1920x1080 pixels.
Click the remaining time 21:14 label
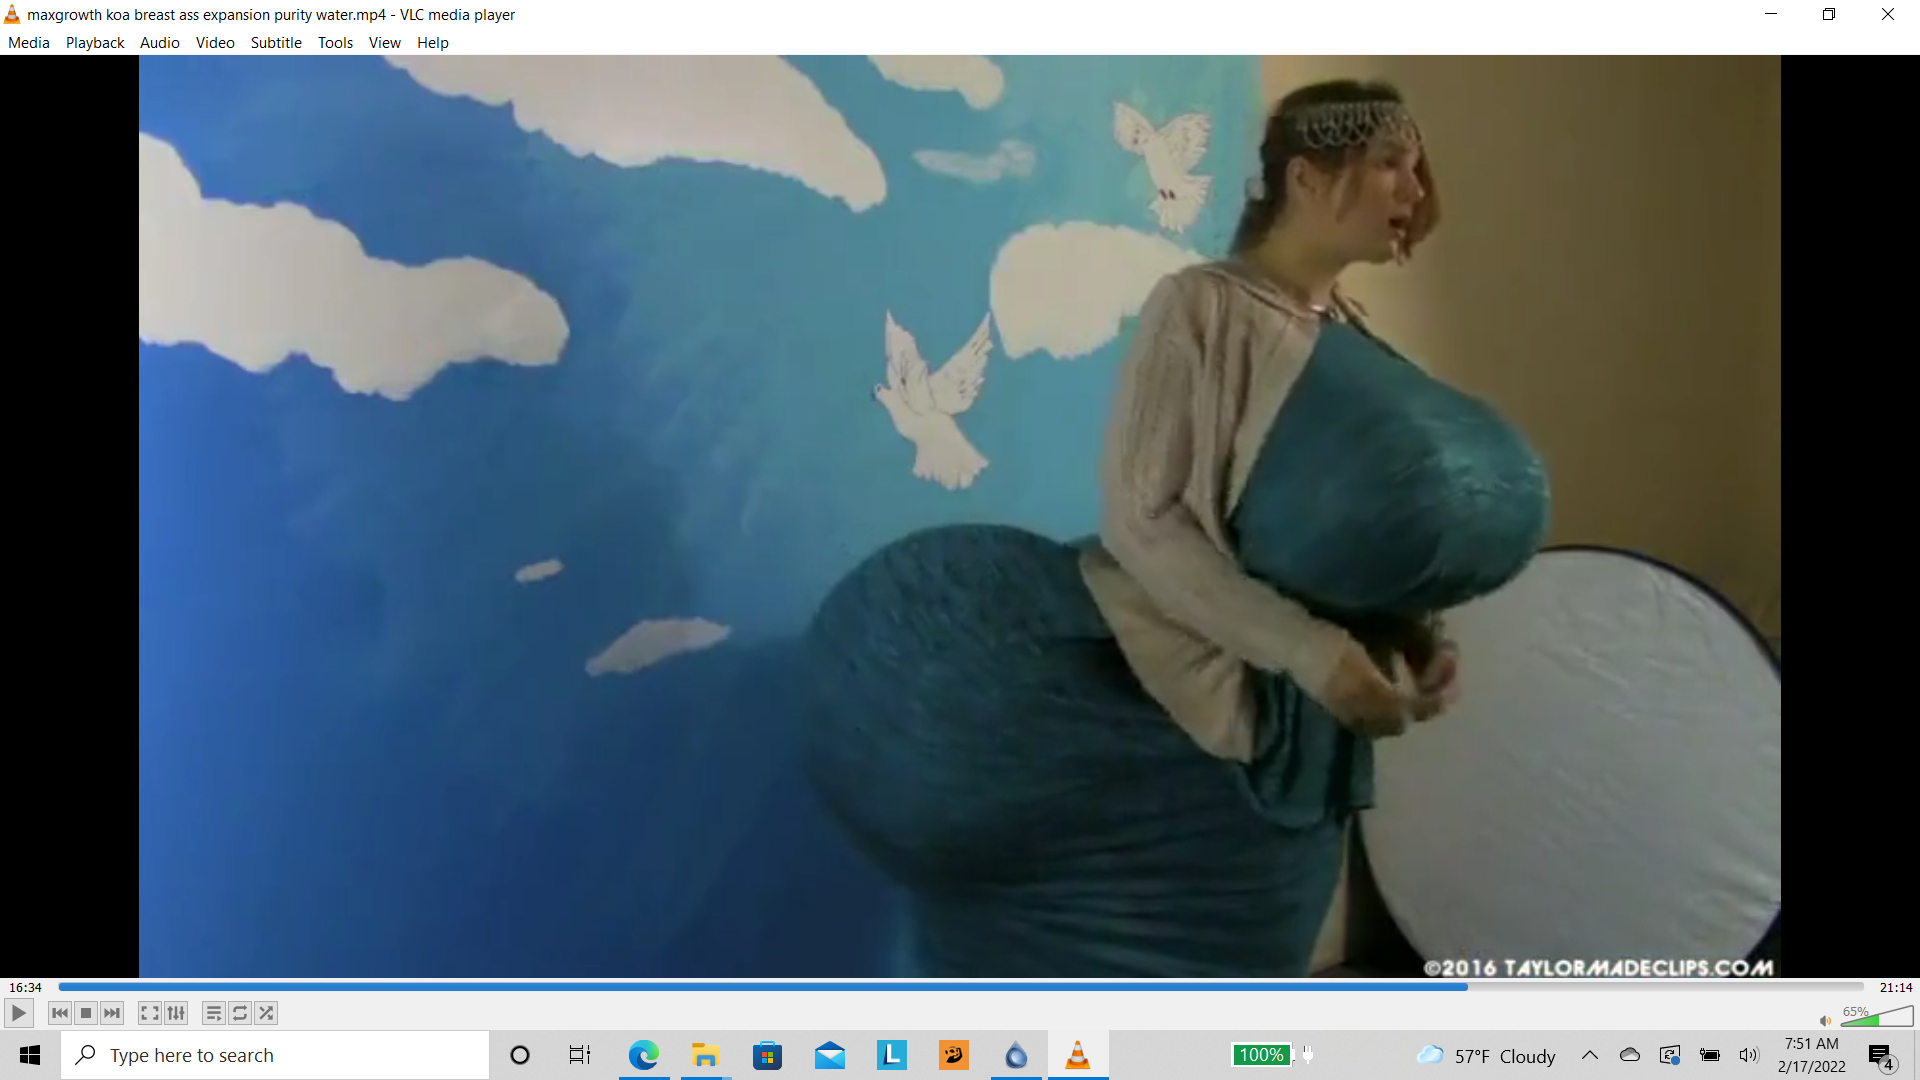pyautogui.click(x=1895, y=987)
